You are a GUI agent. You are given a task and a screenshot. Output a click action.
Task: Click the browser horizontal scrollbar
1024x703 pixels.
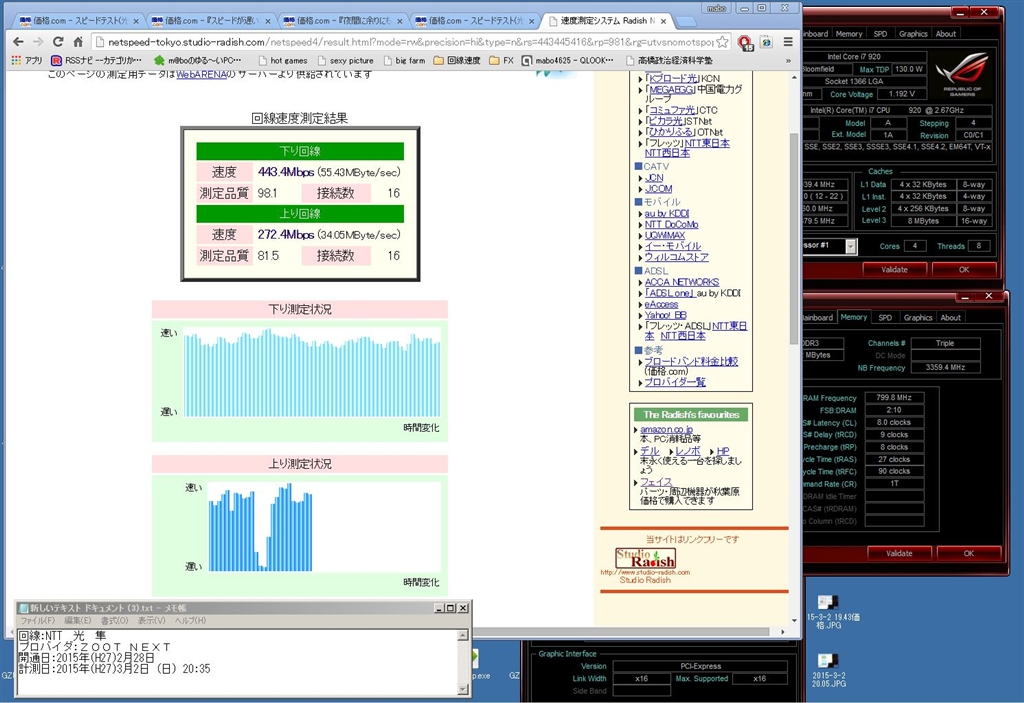coord(620,632)
